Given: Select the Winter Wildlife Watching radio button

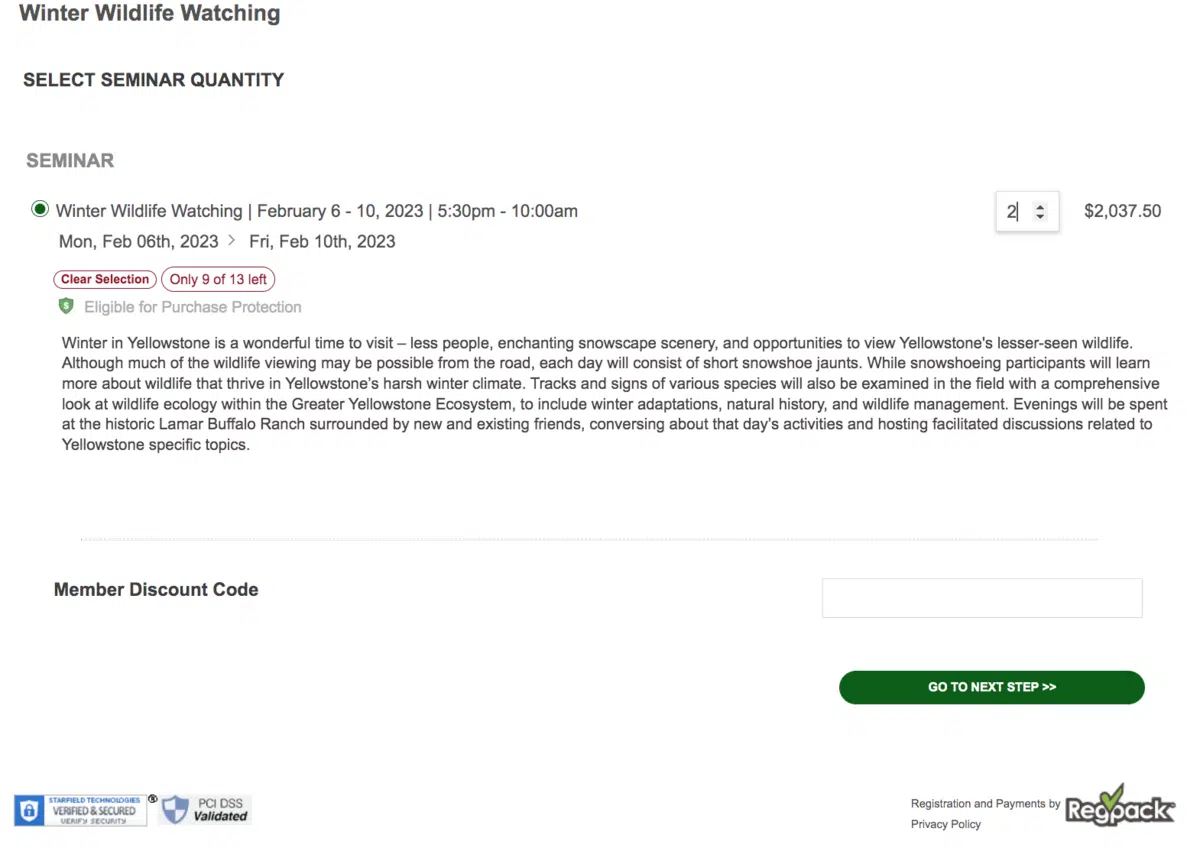Looking at the screenshot, I should [x=40, y=210].
